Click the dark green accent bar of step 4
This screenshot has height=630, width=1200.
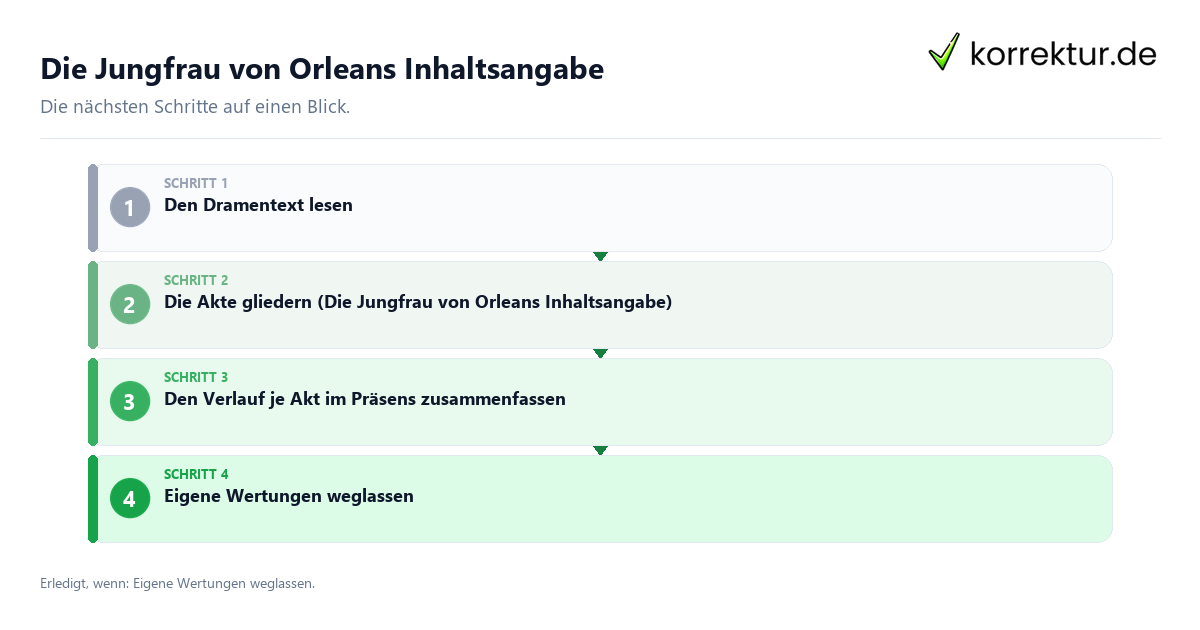(93, 499)
